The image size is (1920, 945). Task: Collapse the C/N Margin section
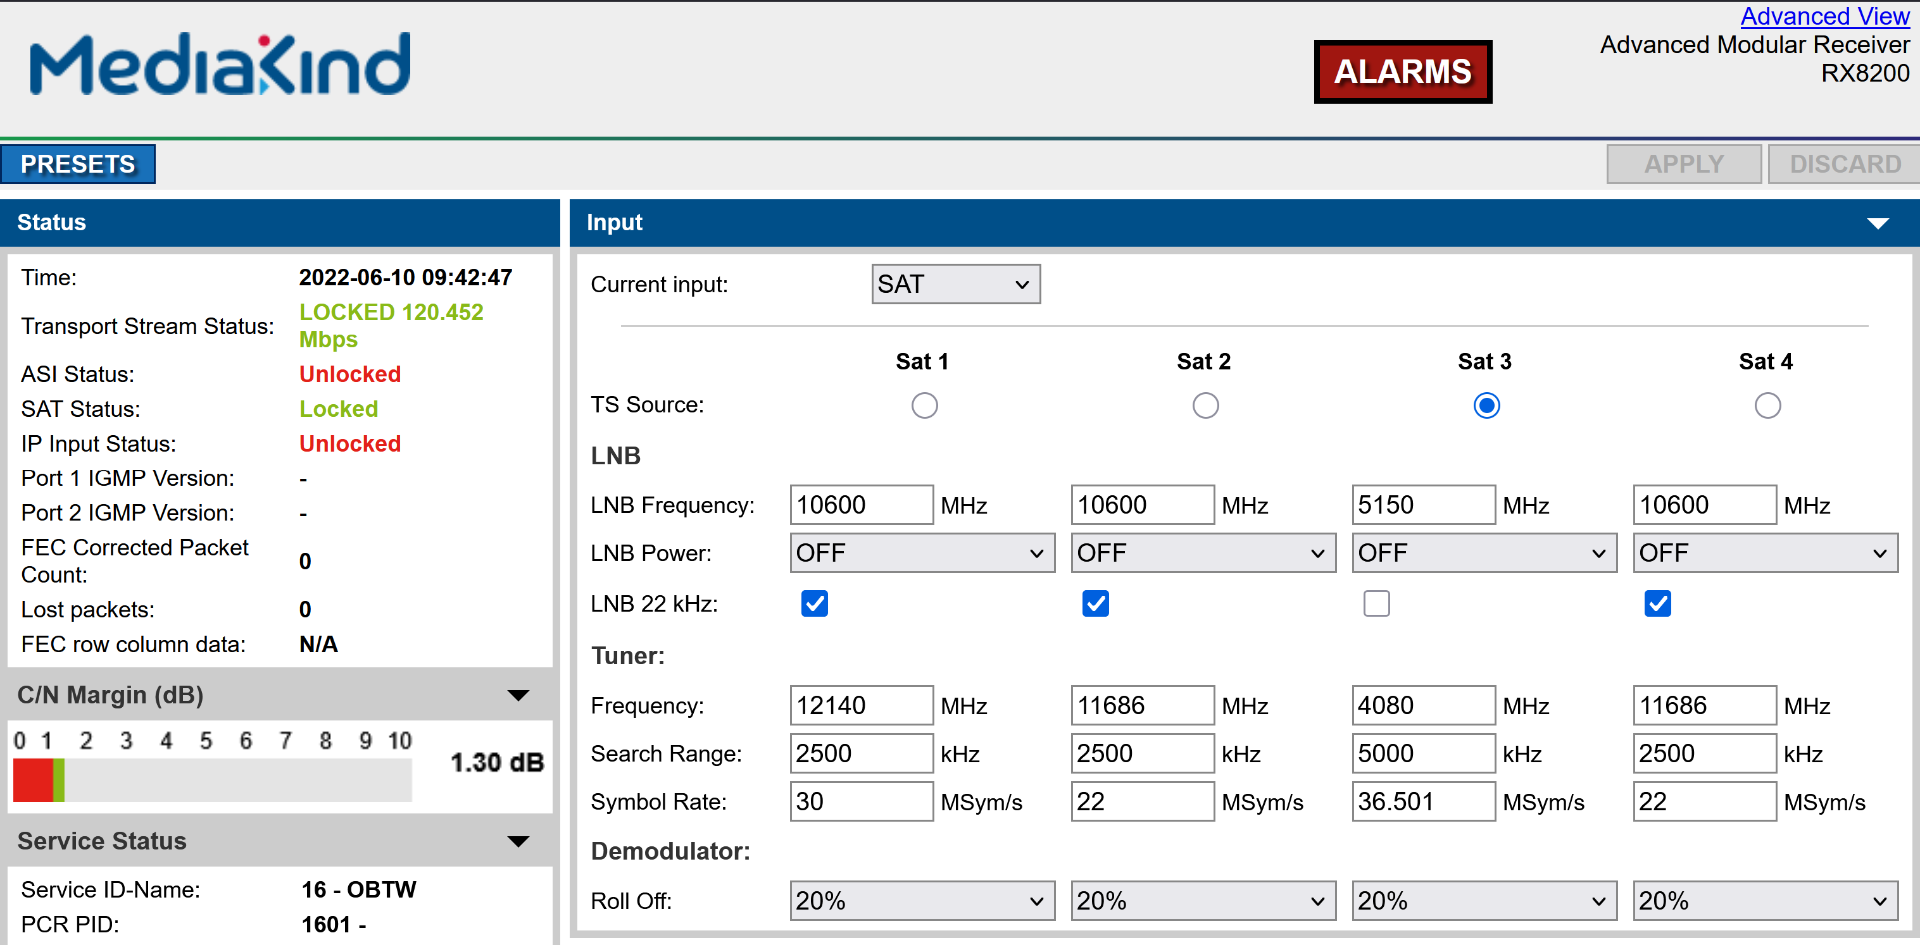518,695
